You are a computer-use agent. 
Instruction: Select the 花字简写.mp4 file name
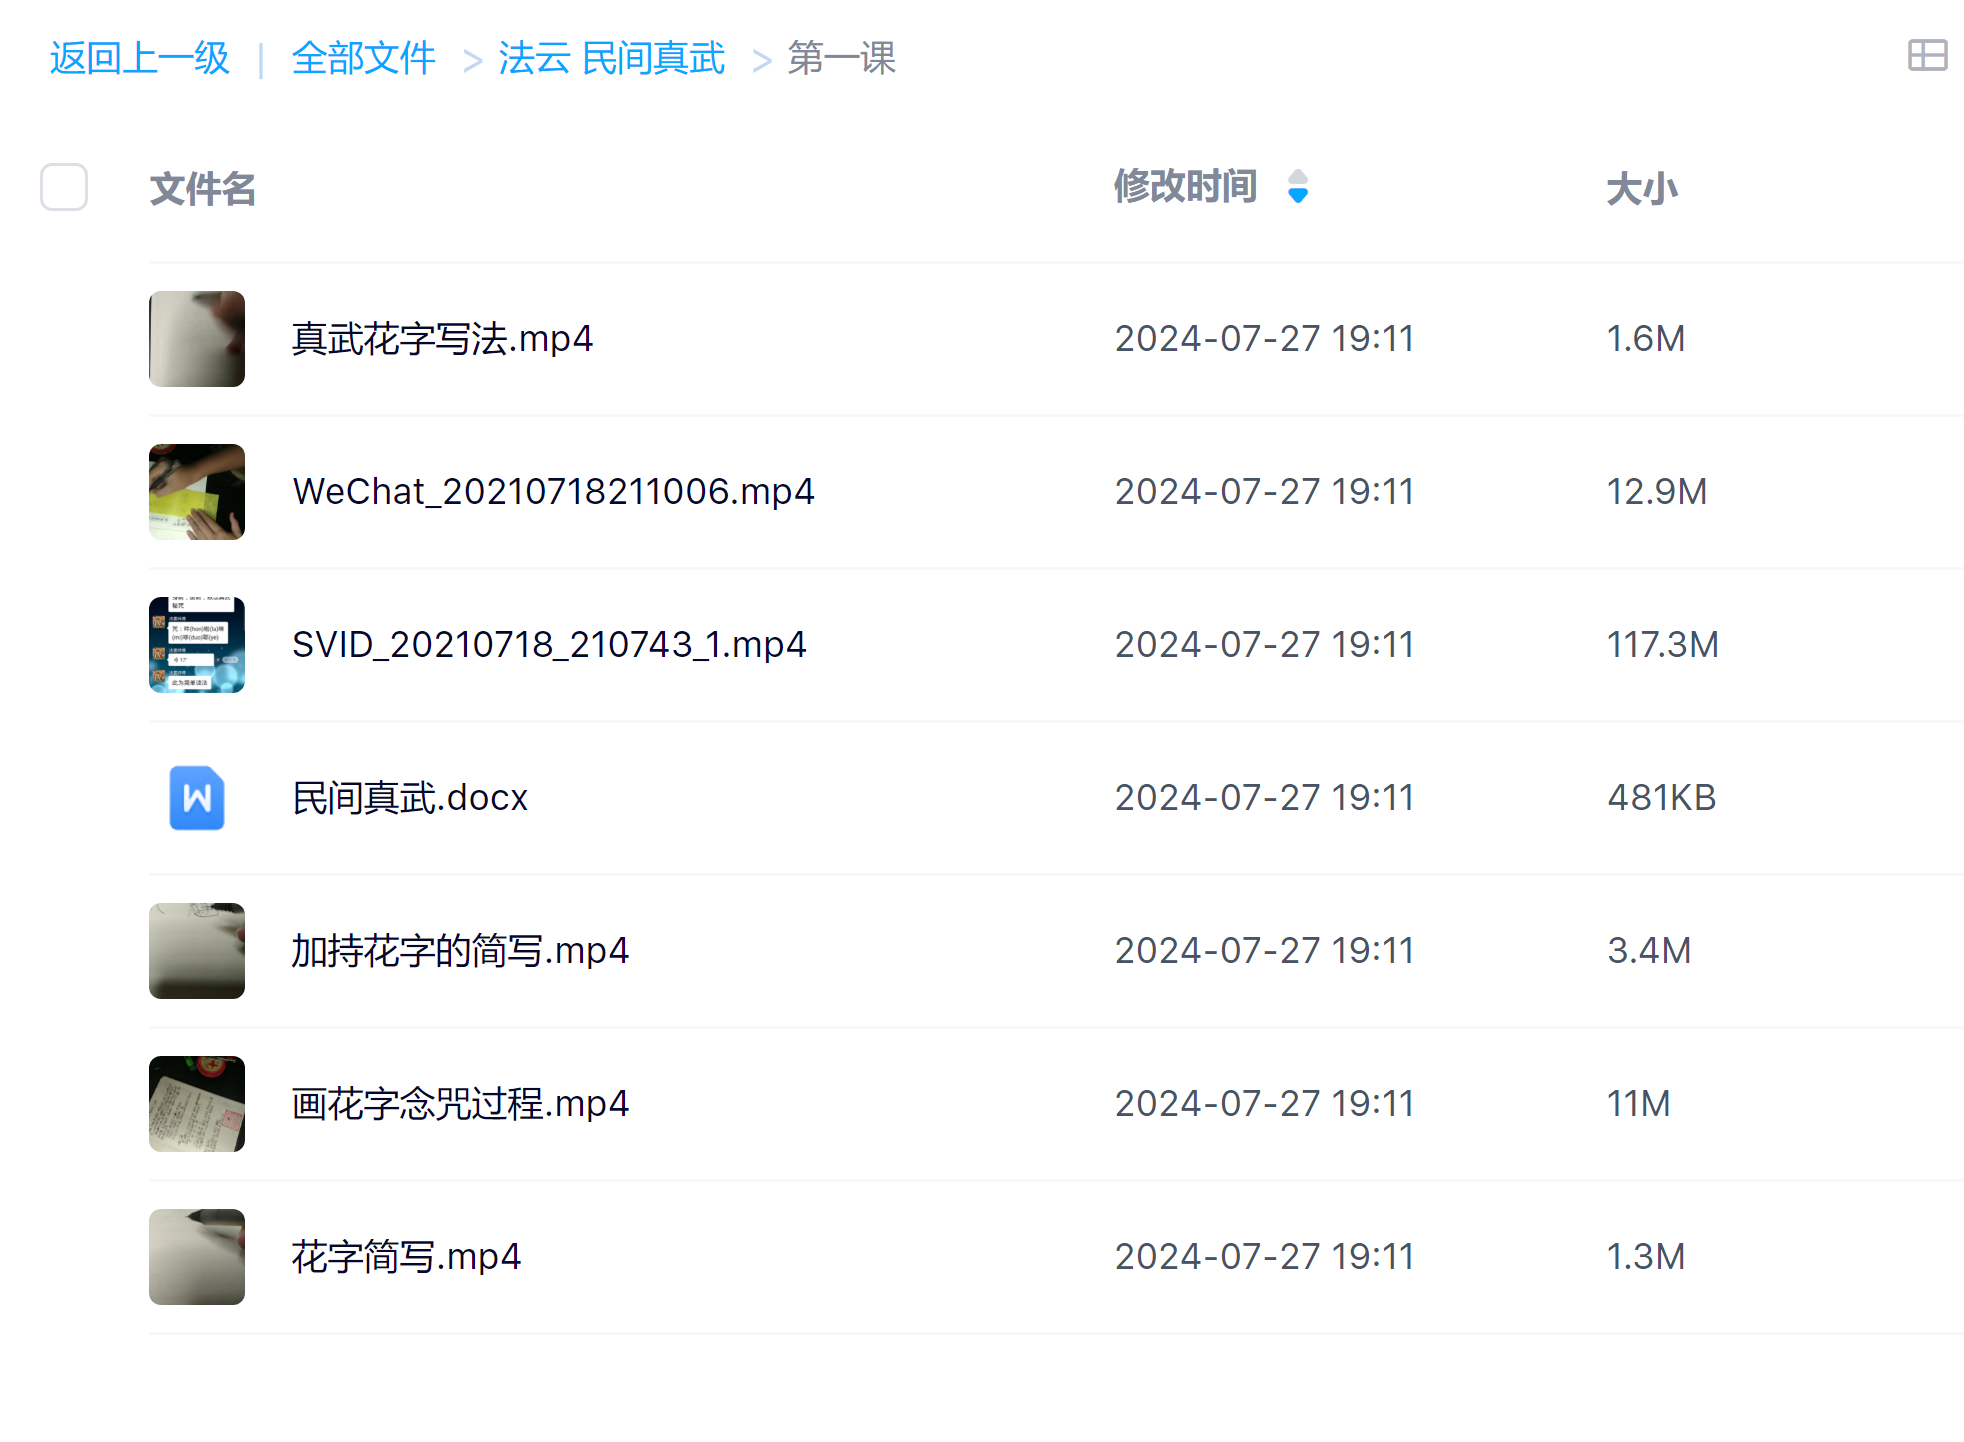tap(406, 1257)
